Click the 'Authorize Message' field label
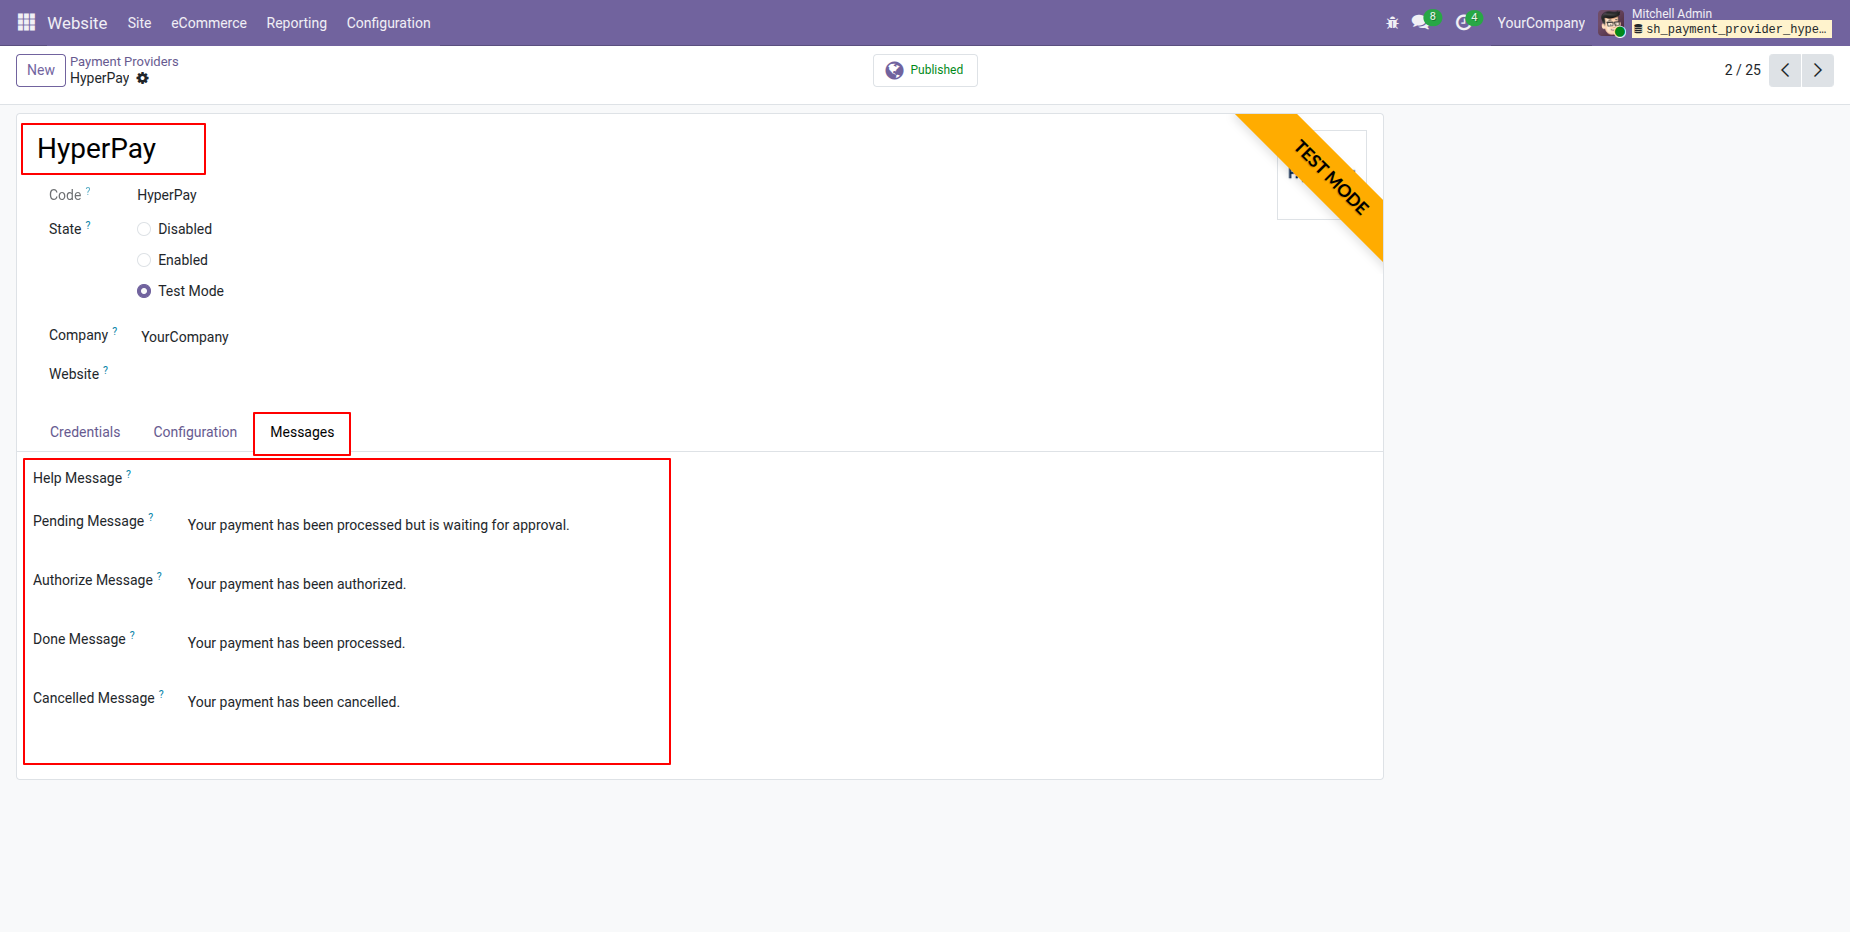The image size is (1850, 932). pyautogui.click(x=93, y=580)
